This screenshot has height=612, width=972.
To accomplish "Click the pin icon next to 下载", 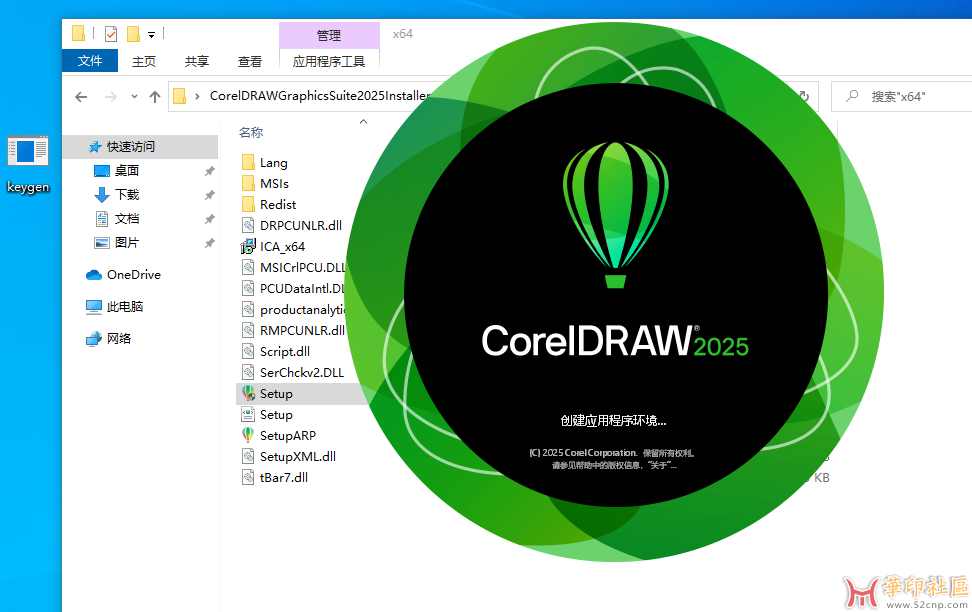I will [210, 195].
